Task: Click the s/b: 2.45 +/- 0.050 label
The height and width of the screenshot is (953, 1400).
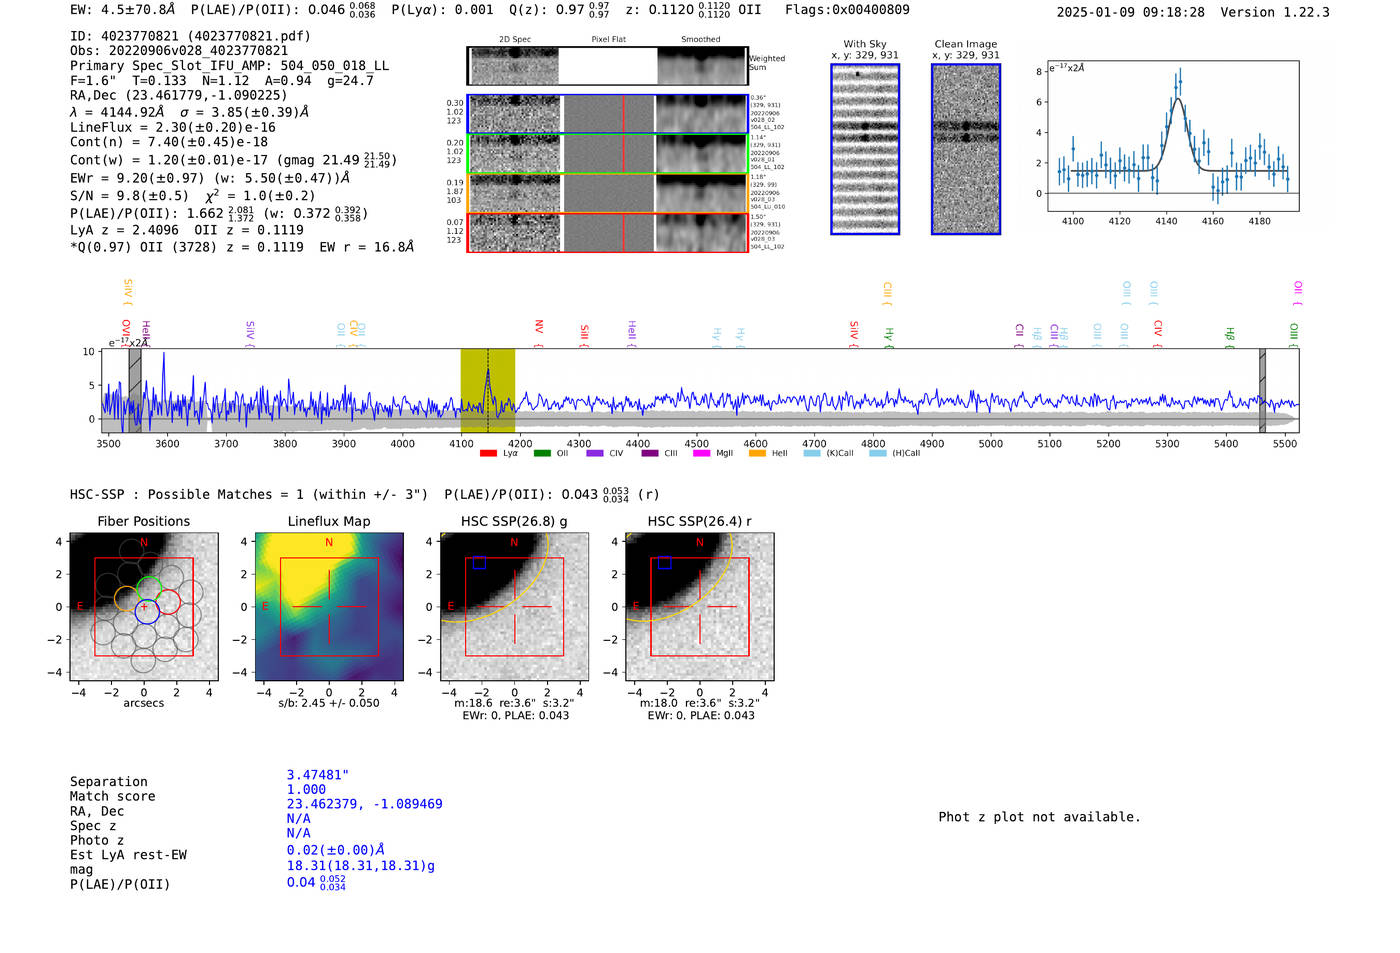Action: (329, 703)
